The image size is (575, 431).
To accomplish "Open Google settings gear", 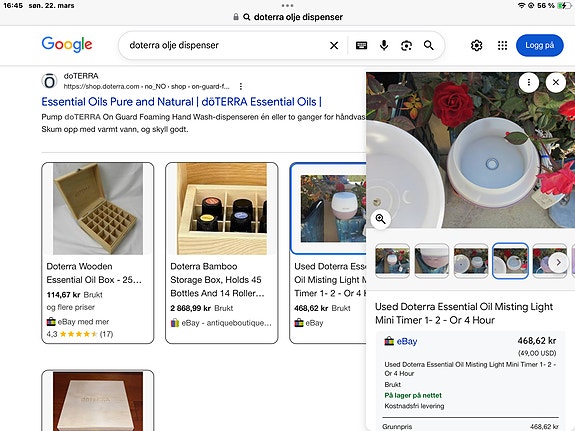I will click(x=476, y=45).
